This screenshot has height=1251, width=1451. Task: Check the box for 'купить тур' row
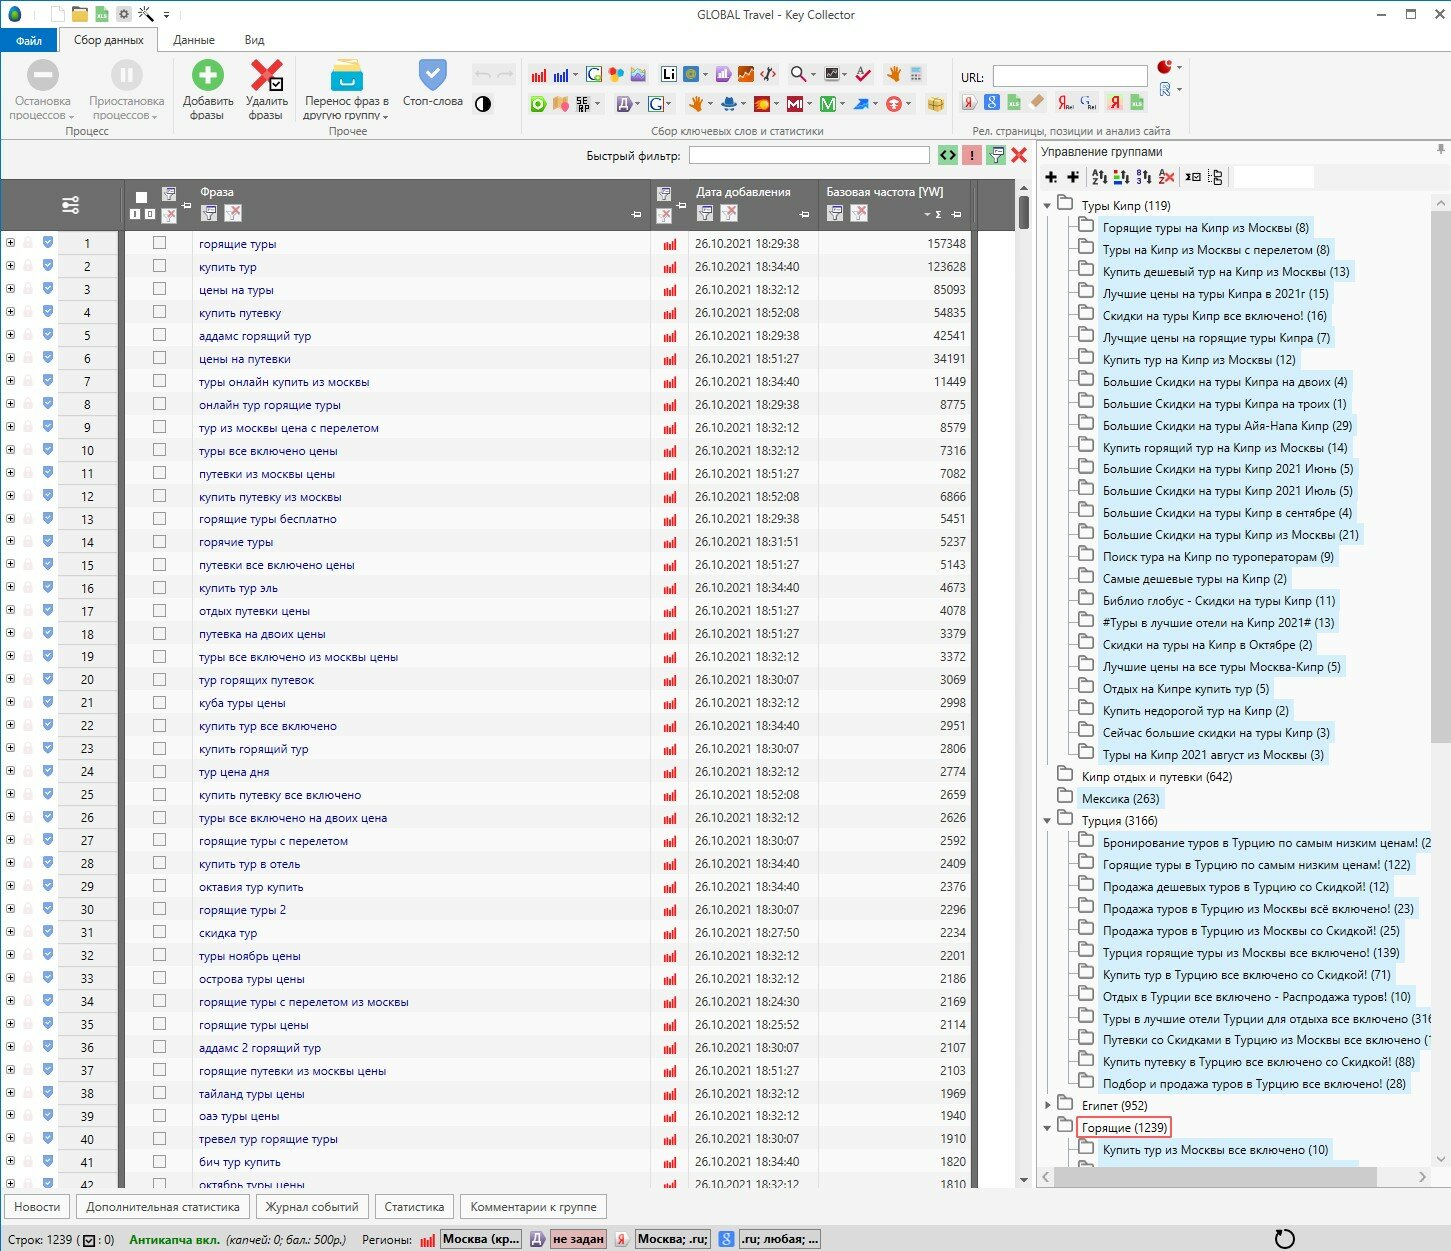(x=159, y=266)
